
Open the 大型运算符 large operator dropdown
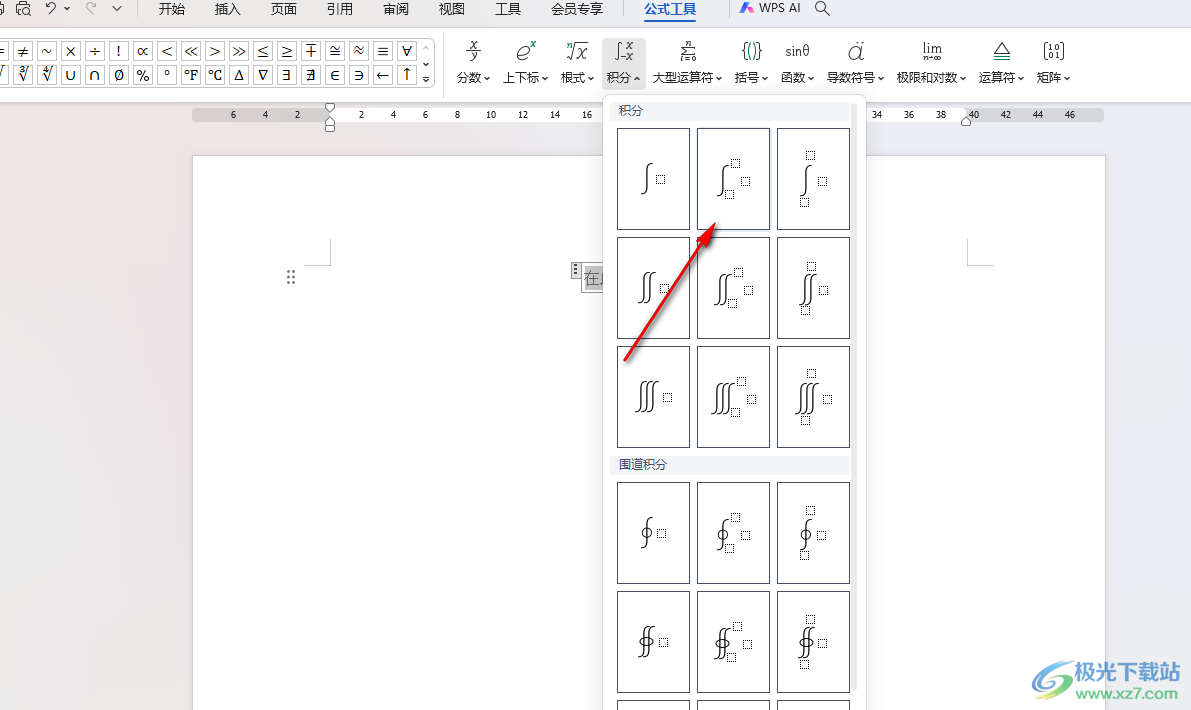[687, 62]
